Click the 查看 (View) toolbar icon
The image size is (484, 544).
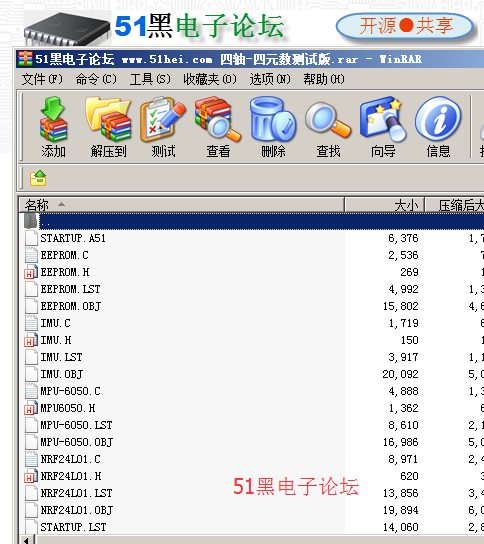tap(218, 119)
